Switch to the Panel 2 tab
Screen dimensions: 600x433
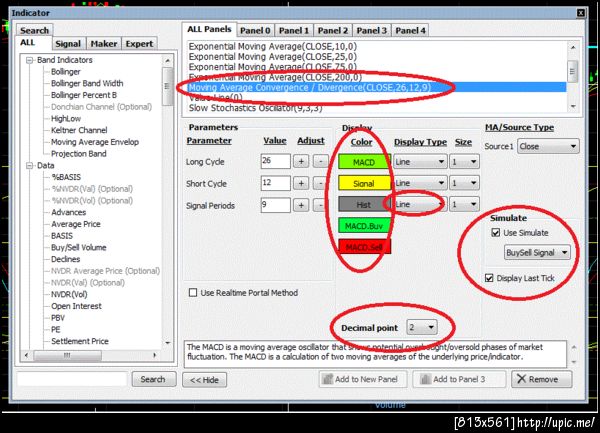pos(333,31)
